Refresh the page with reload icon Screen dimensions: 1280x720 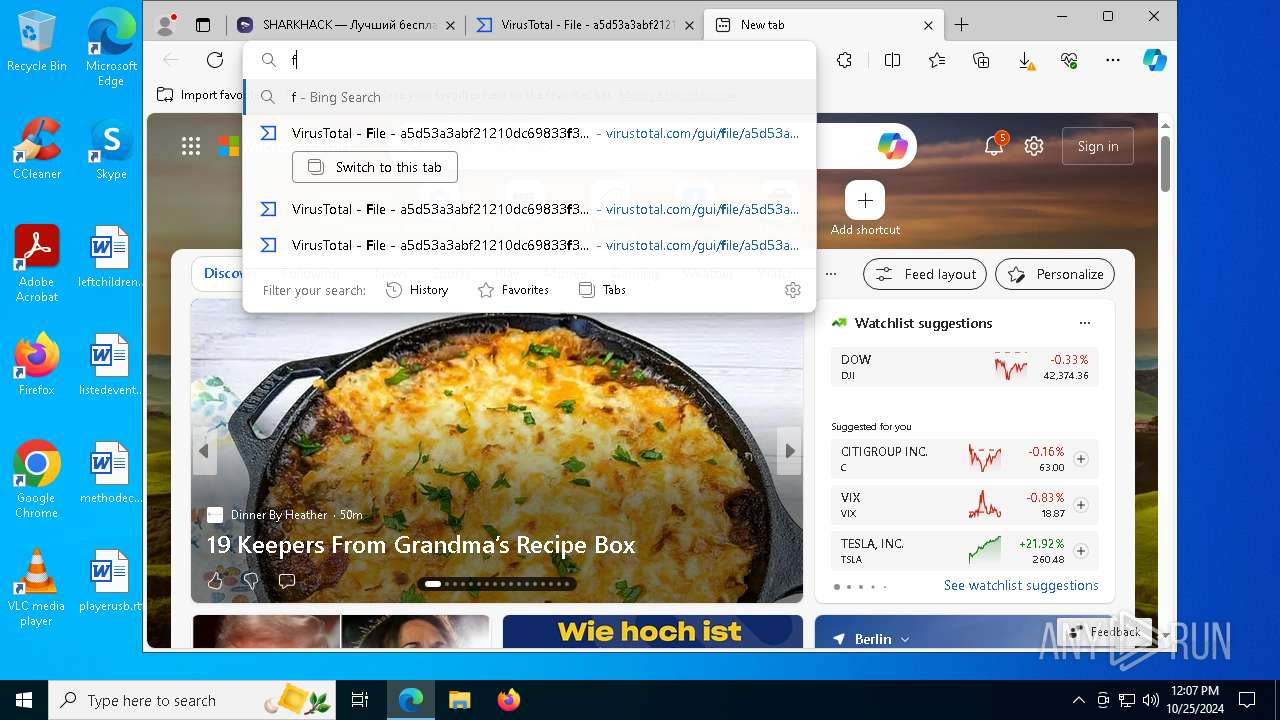(x=215, y=60)
